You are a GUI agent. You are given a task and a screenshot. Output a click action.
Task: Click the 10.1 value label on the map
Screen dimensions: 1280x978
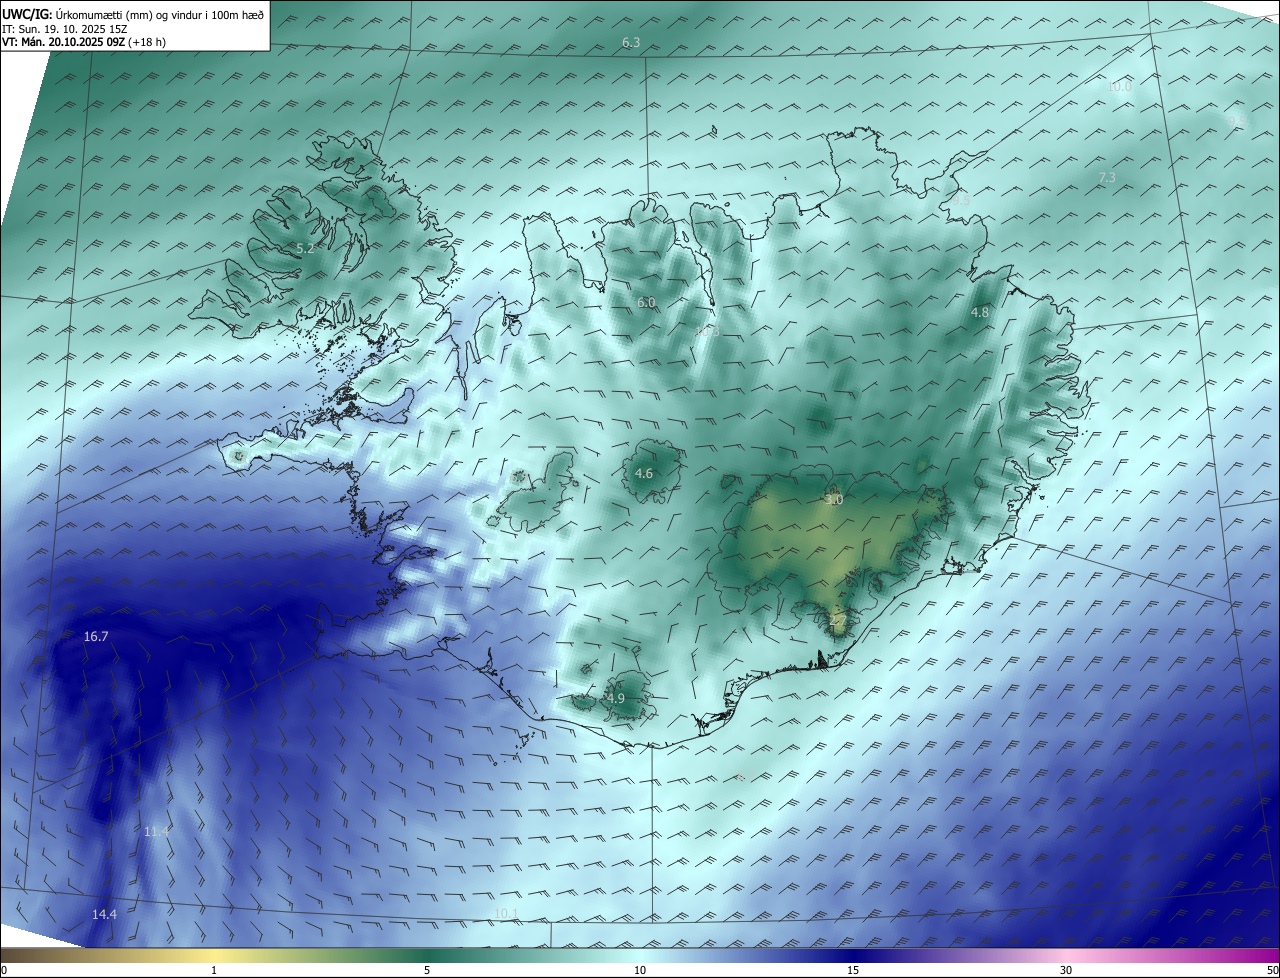pos(507,914)
